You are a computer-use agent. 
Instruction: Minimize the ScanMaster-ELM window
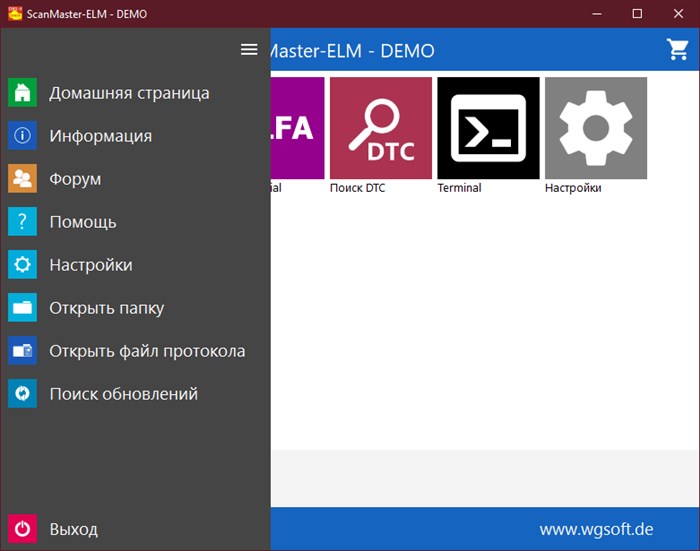tap(597, 14)
